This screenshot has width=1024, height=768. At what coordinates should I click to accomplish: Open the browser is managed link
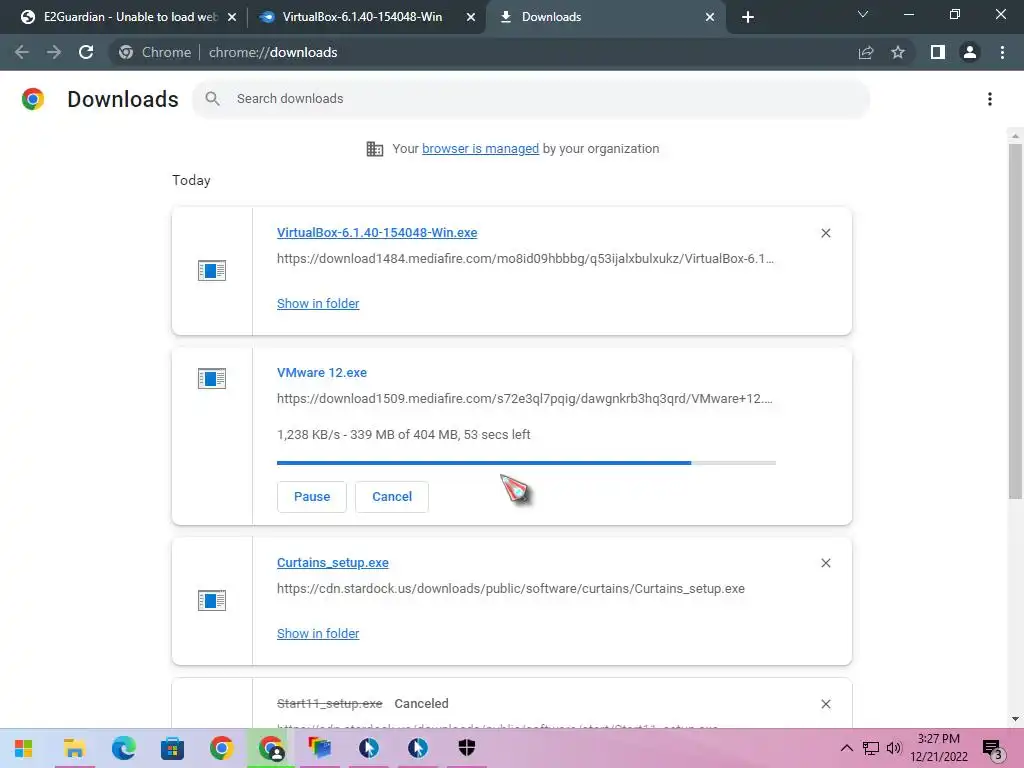[480, 148]
